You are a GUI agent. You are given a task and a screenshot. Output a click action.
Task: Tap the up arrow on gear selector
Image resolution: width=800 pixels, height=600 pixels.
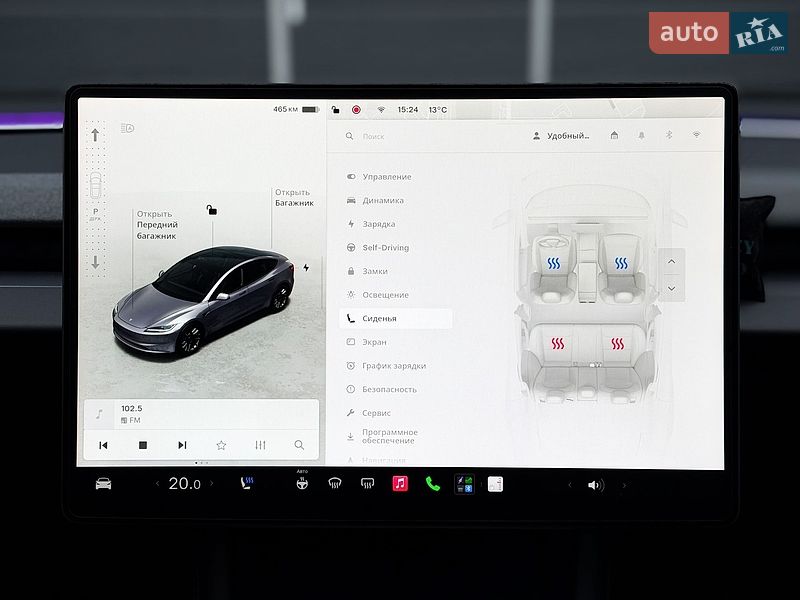[95, 135]
